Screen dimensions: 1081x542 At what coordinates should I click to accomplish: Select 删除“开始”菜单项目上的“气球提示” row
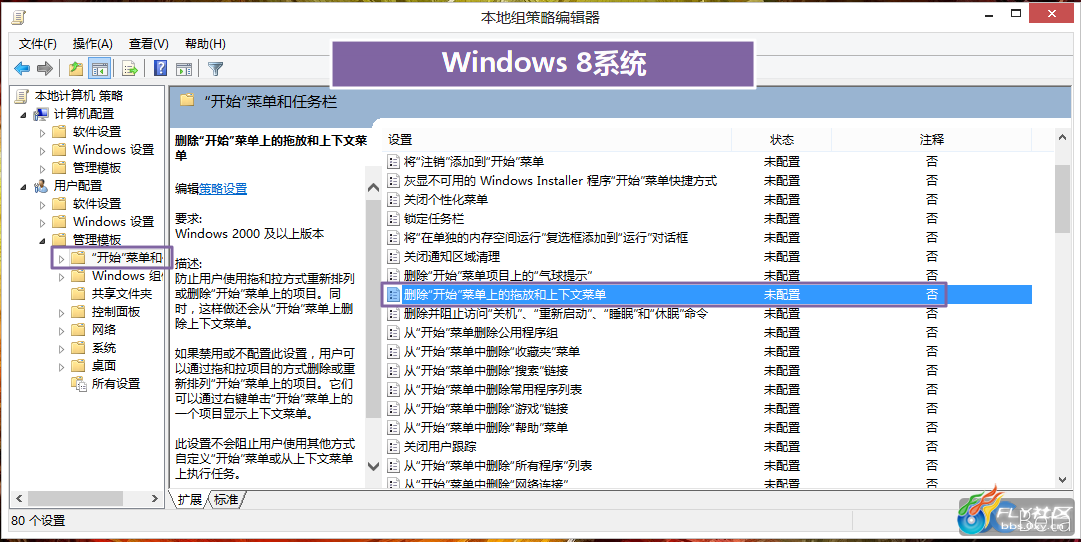[x=707, y=276]
